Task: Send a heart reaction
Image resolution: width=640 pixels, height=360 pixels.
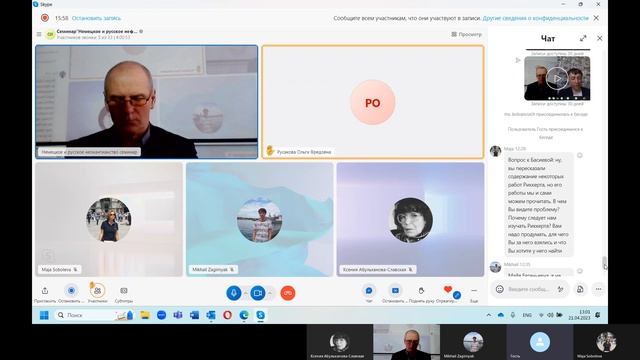Action: tap(448, 289)
